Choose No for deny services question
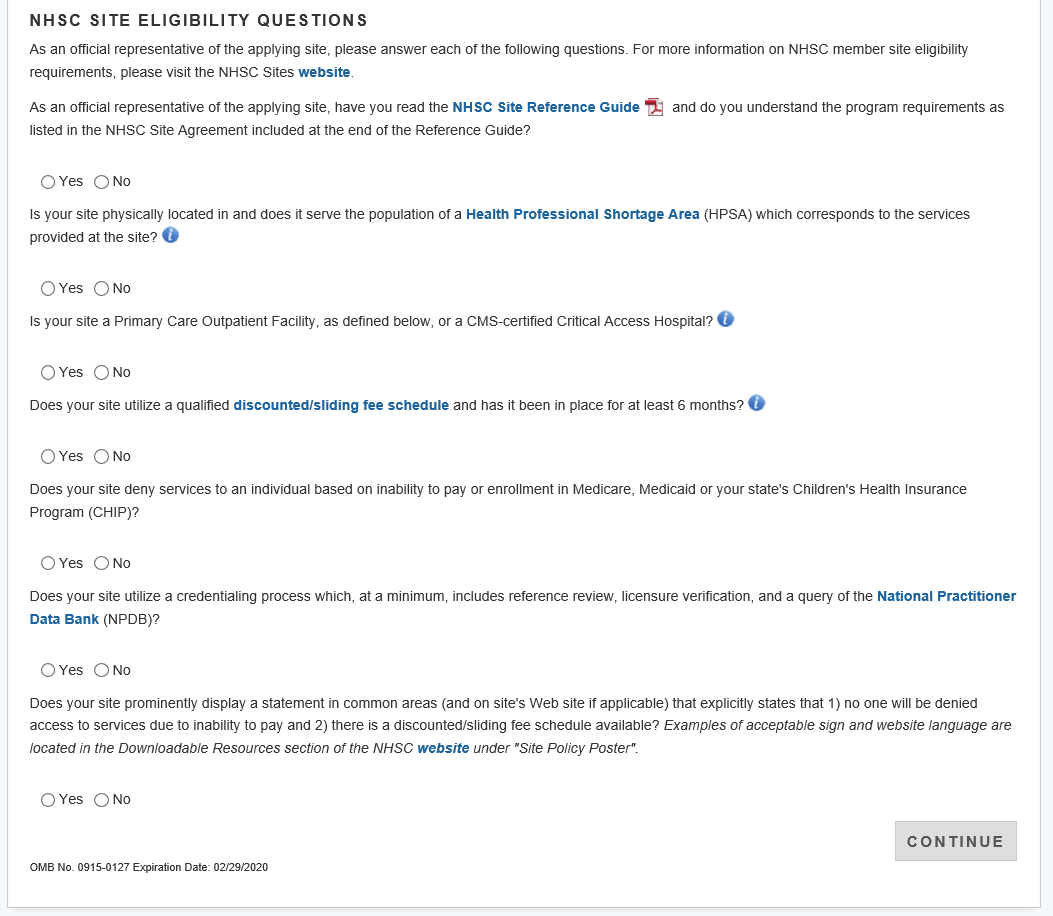Viewport: 1053px width, 916px height. click(x=101, y=564)
